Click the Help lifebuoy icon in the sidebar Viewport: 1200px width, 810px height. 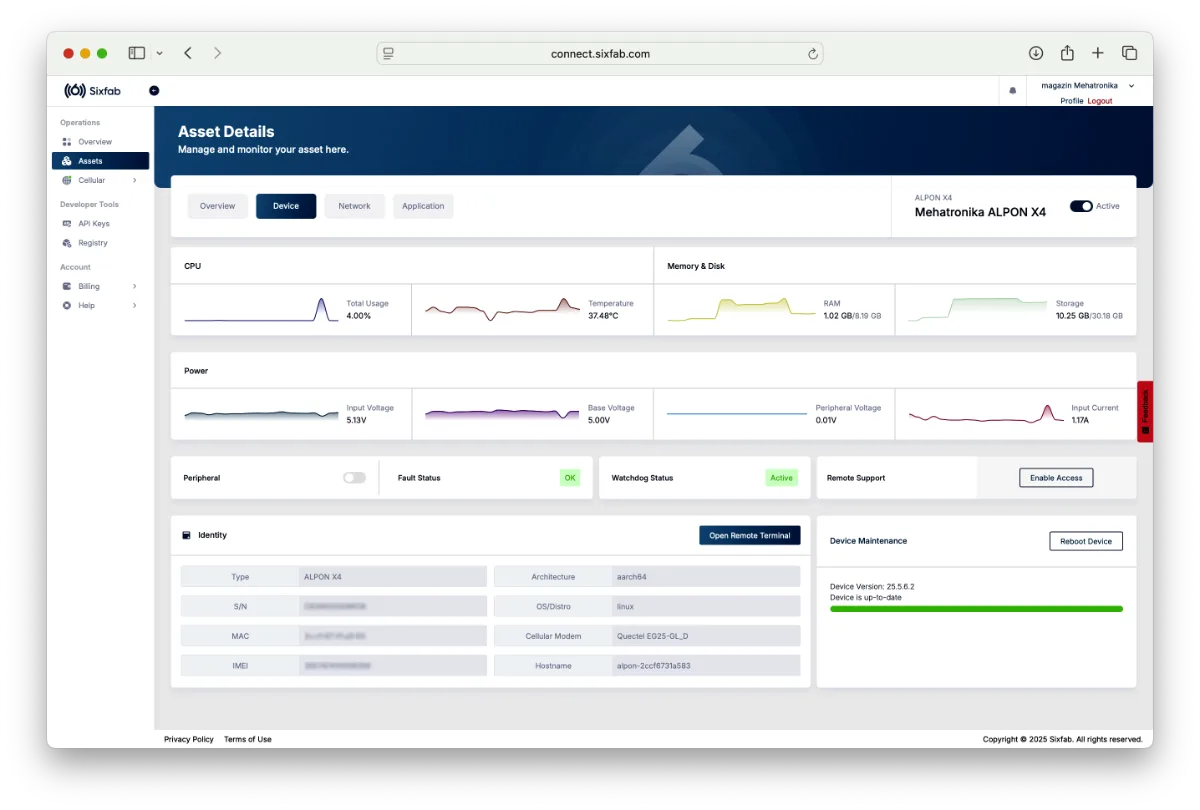coord(67,305)
